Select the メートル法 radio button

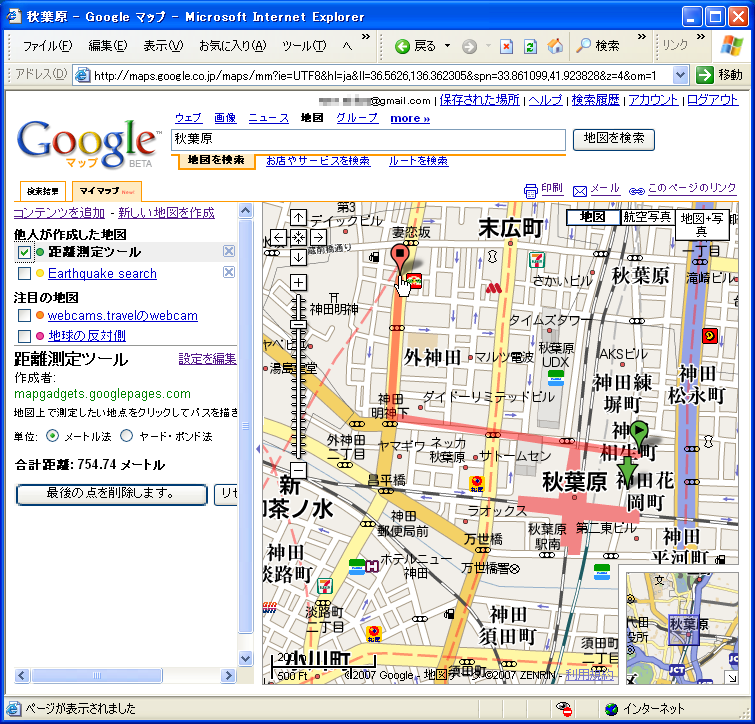click(x=52, y=436)
